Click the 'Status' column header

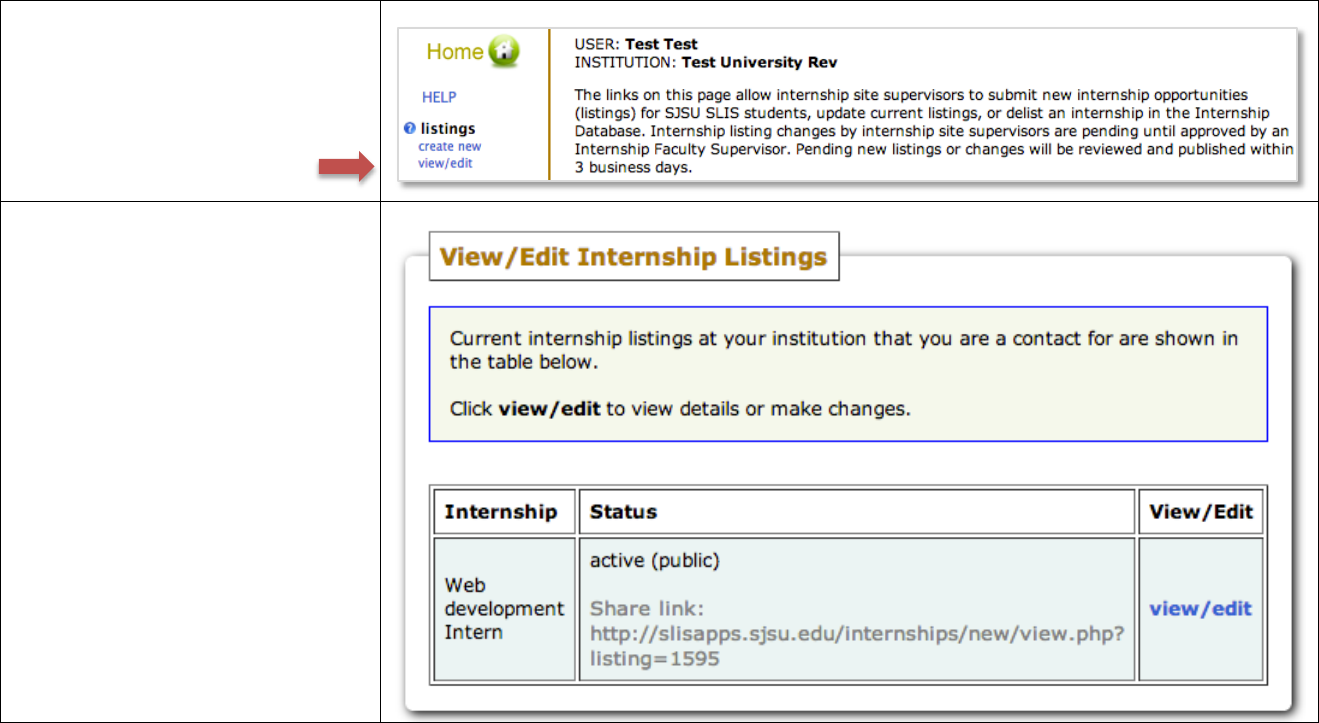point(623,512)
